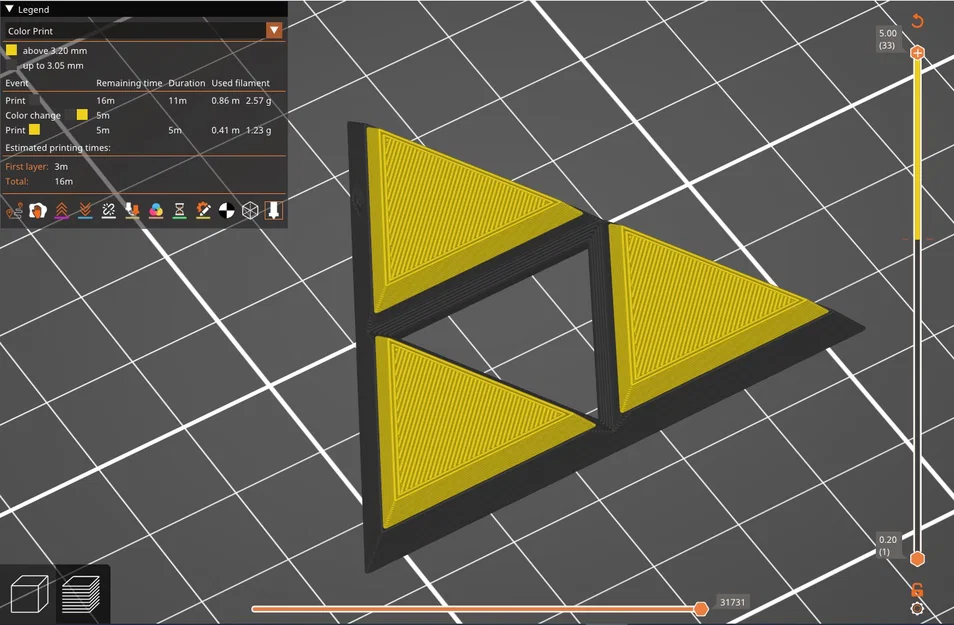Click the 'Event' column header
Screen dimensions: 954x625
pyautogui.click(x=17, y=83)
